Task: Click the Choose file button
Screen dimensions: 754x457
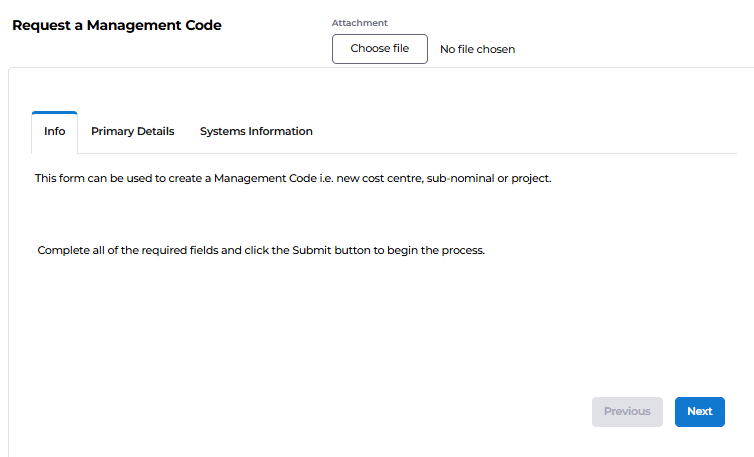Action: click(x=379, y=49)
